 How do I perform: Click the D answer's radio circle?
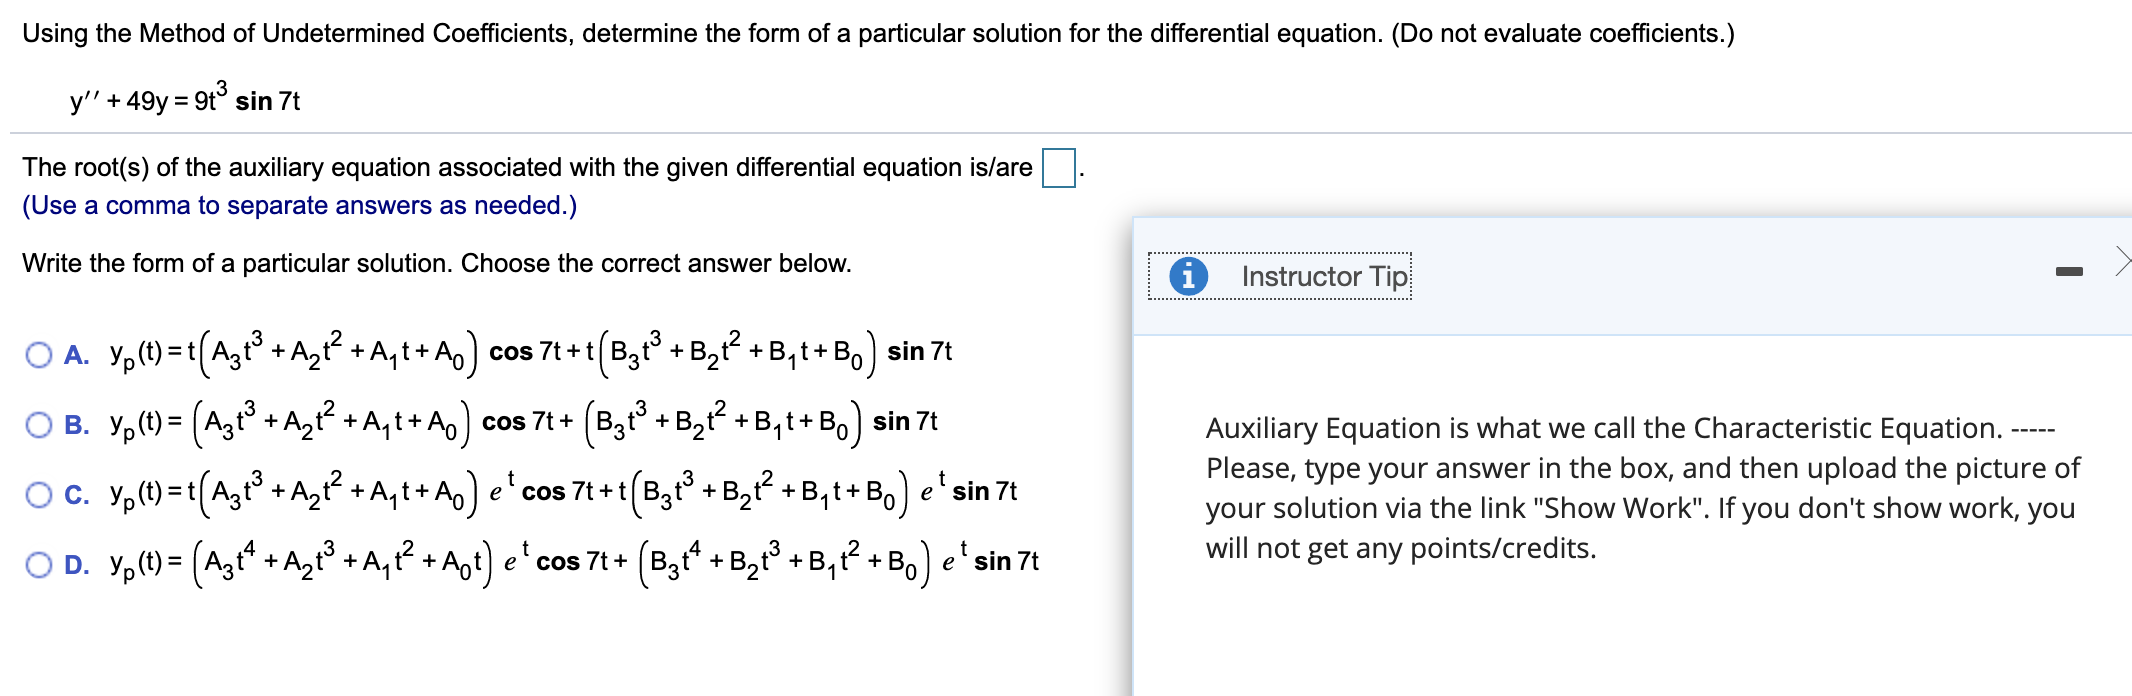pos(39,564)
